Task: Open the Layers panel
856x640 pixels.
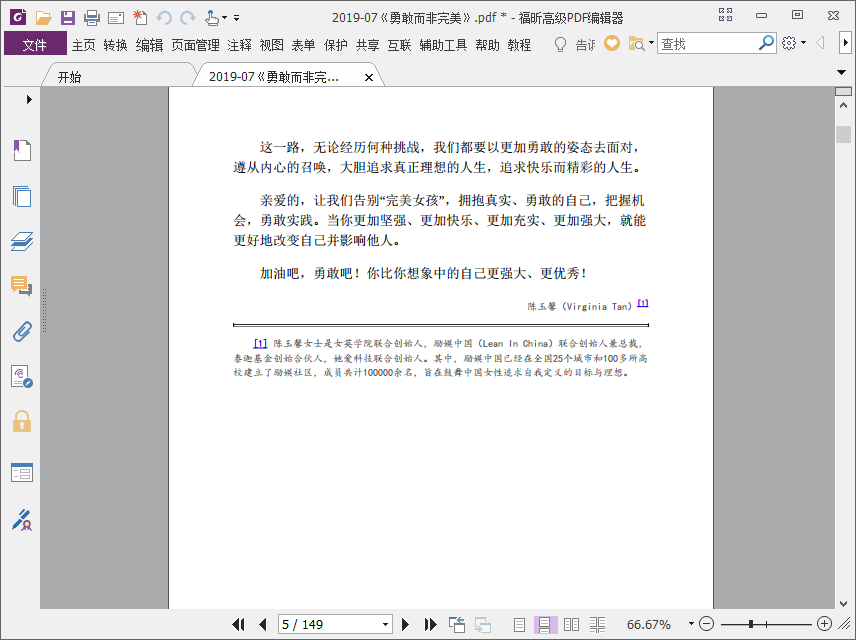Action: tap(22, 241)
